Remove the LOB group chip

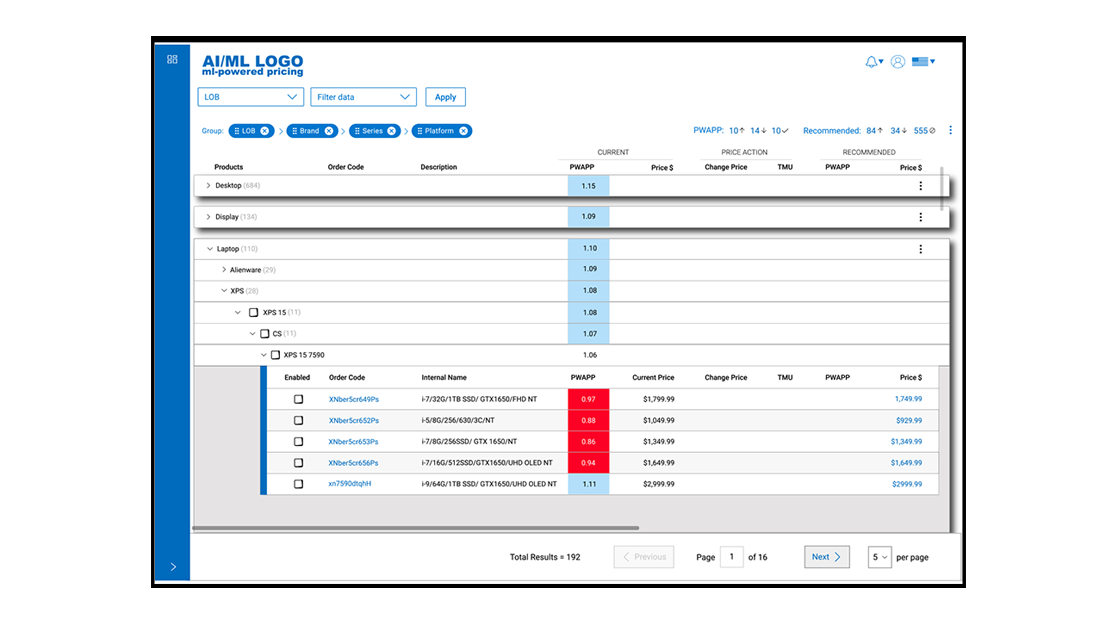point(265,131)
